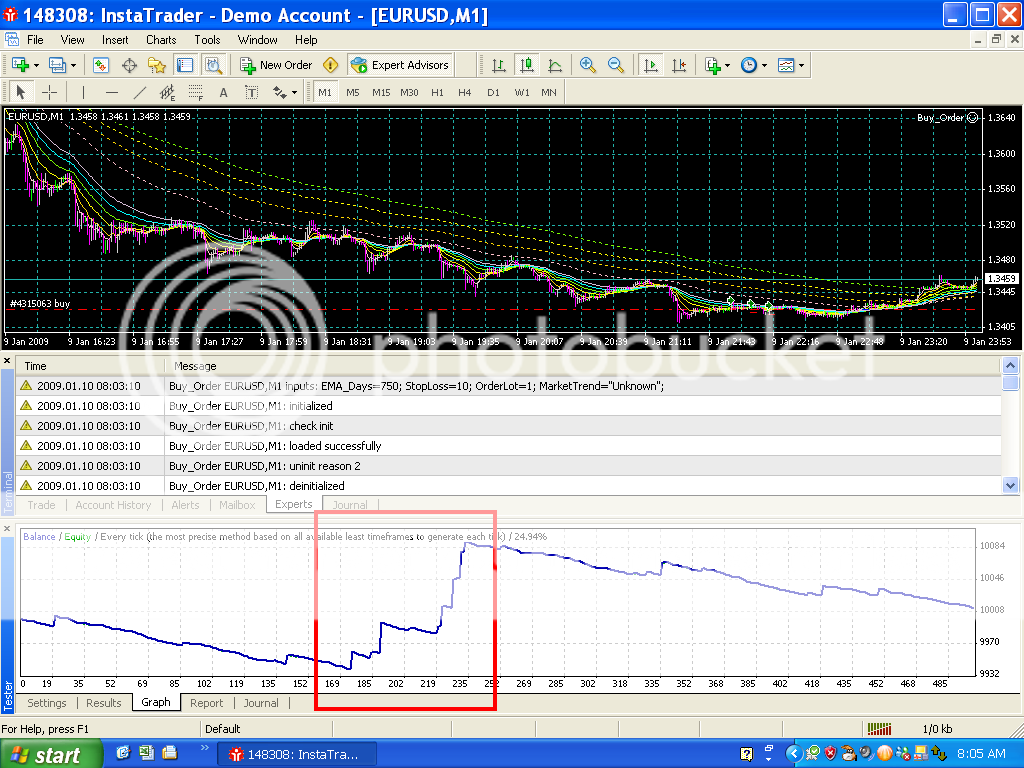This screenshot has width=1024, height=768.
Task: Zoom out of the chart
Action: (x=616, y=65)
